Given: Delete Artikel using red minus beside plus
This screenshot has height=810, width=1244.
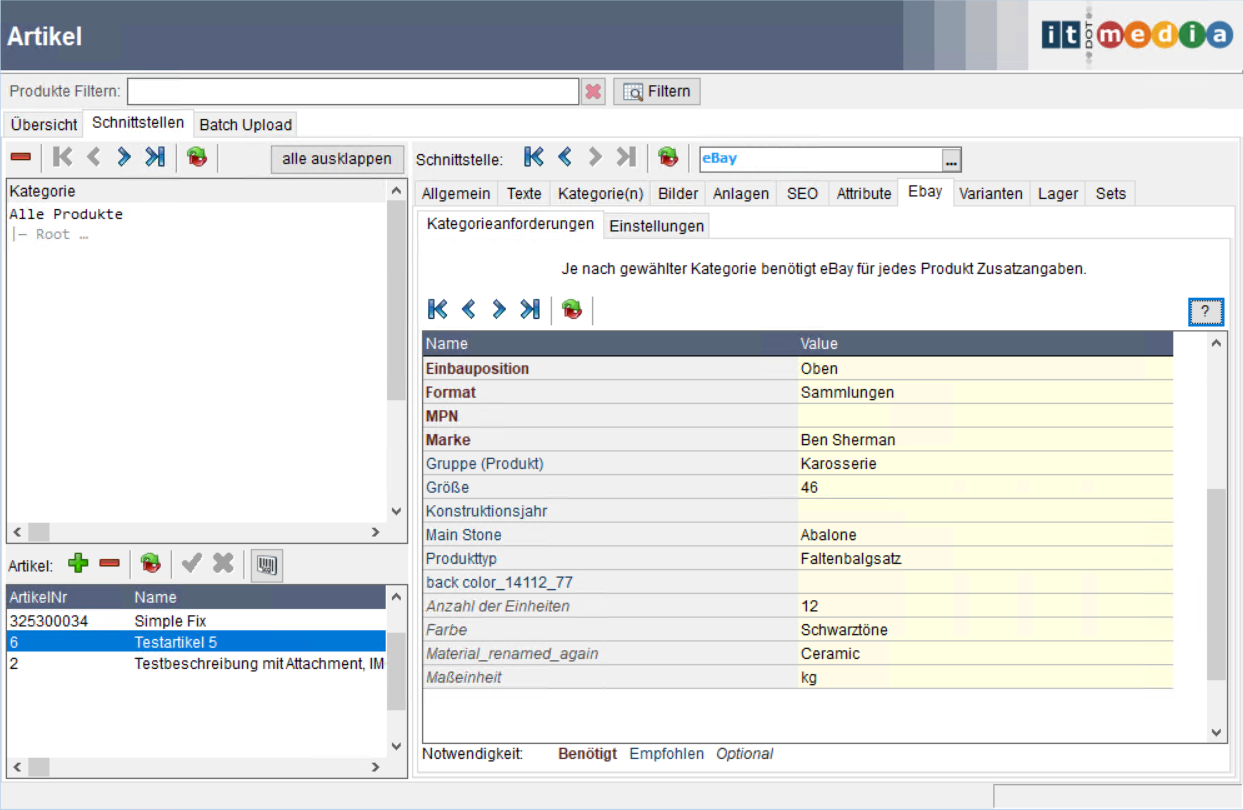Looking at the screenshot, I should click(x=109, y=564).
